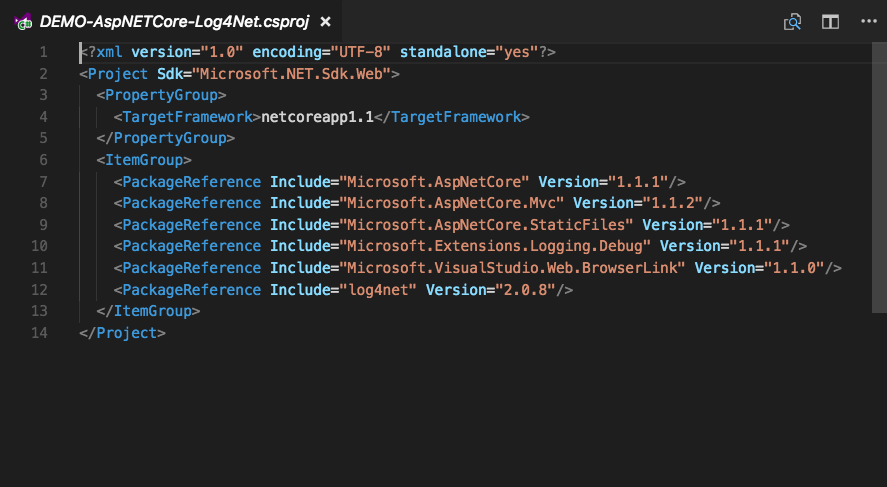Viewport: 887px width, 487px height.
Task: Close the DEMO-AspNETCore-Log4Net.csproj tab
Action: click(325, 21)
